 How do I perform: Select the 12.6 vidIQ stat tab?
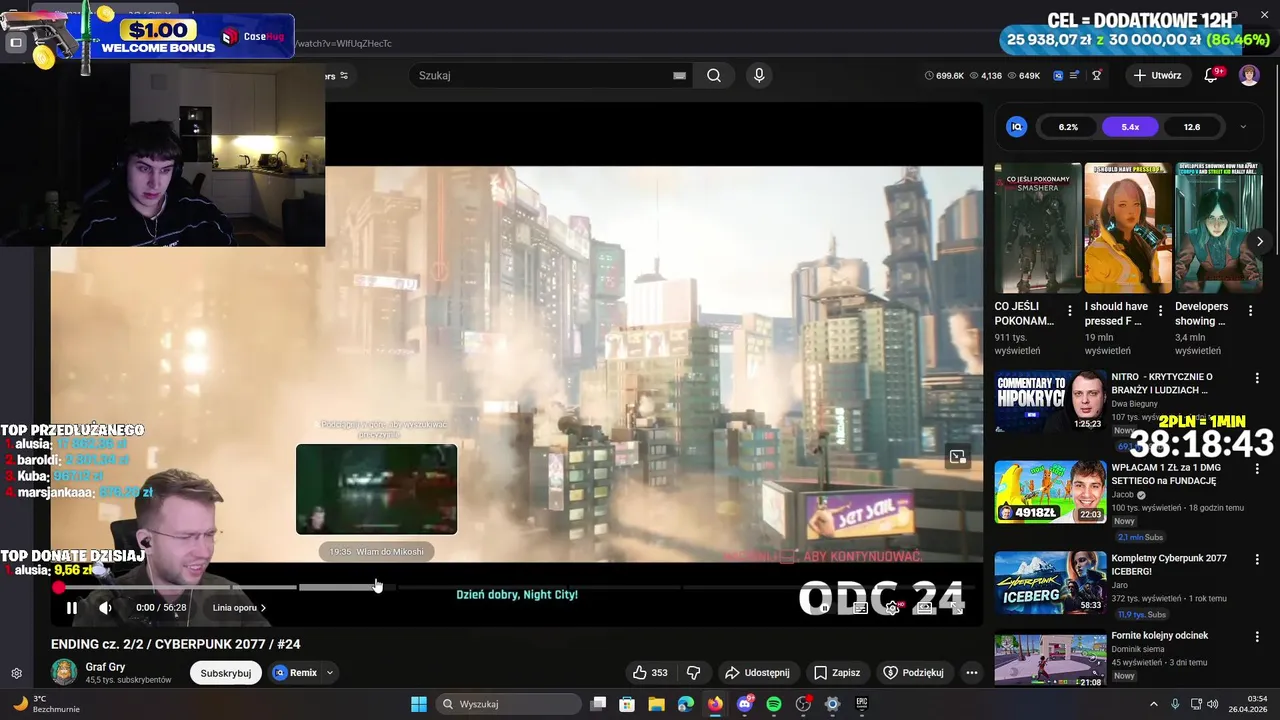coord(1192,127)
